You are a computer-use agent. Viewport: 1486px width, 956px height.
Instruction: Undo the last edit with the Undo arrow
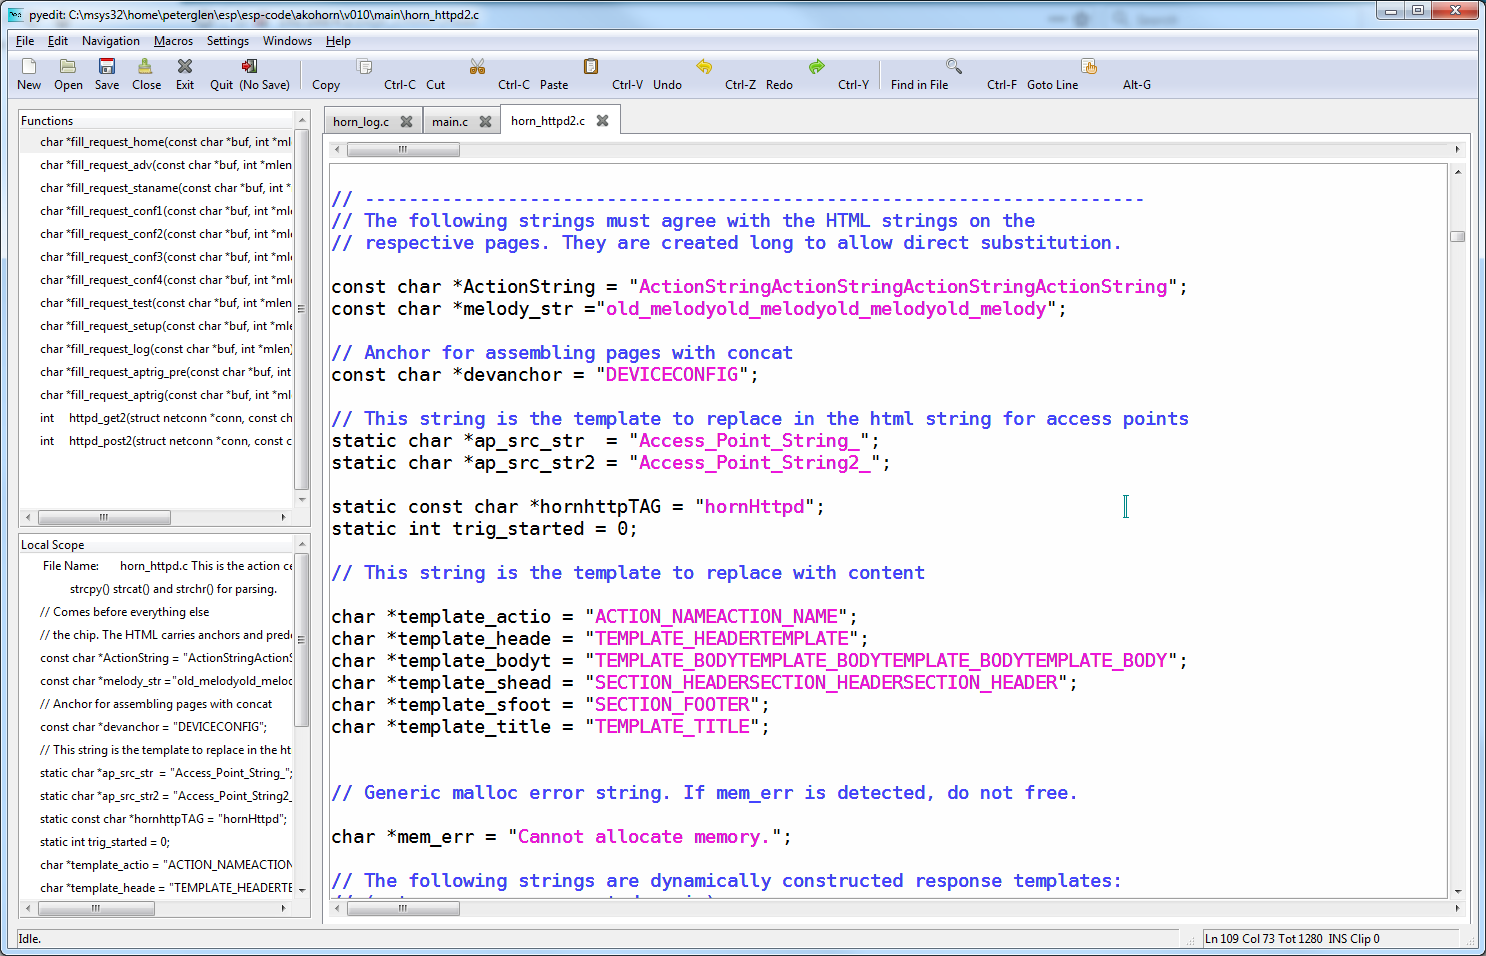704,67
